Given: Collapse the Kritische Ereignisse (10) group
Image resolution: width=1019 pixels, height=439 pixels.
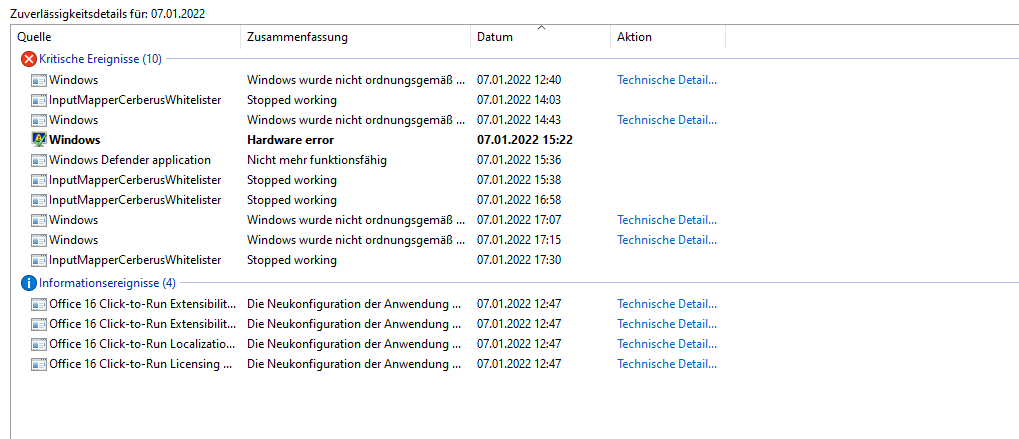Looking at the screenshot, I should tap(100, 60).
